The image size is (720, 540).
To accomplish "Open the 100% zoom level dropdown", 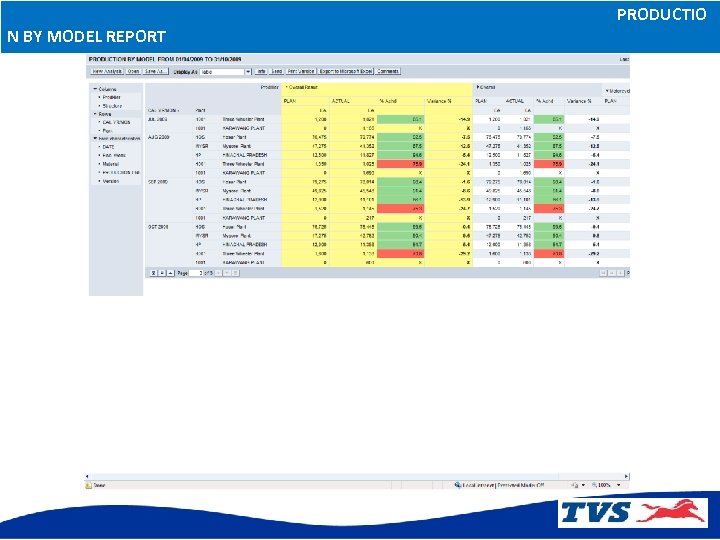I will 619,485.
